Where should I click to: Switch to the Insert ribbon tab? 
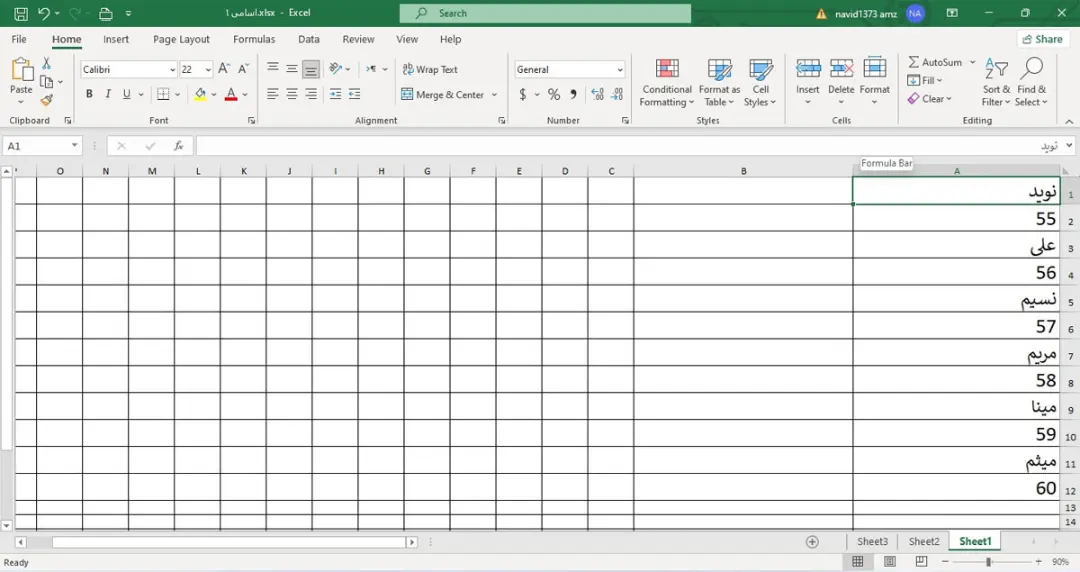116,39
